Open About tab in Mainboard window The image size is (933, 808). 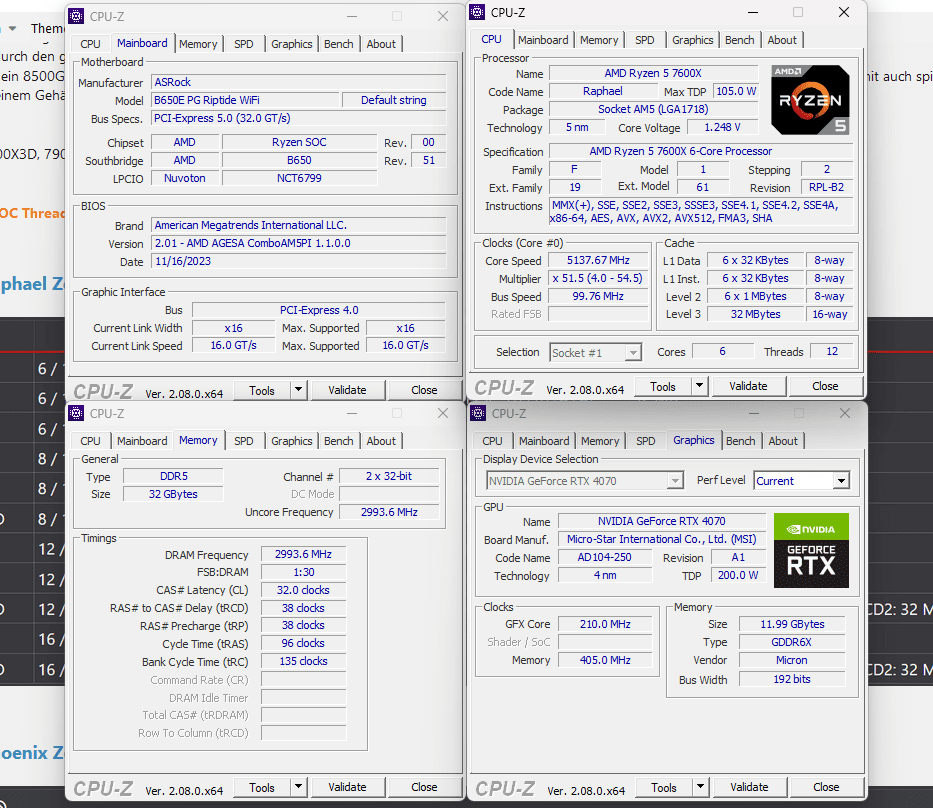[x=381, y=44]
